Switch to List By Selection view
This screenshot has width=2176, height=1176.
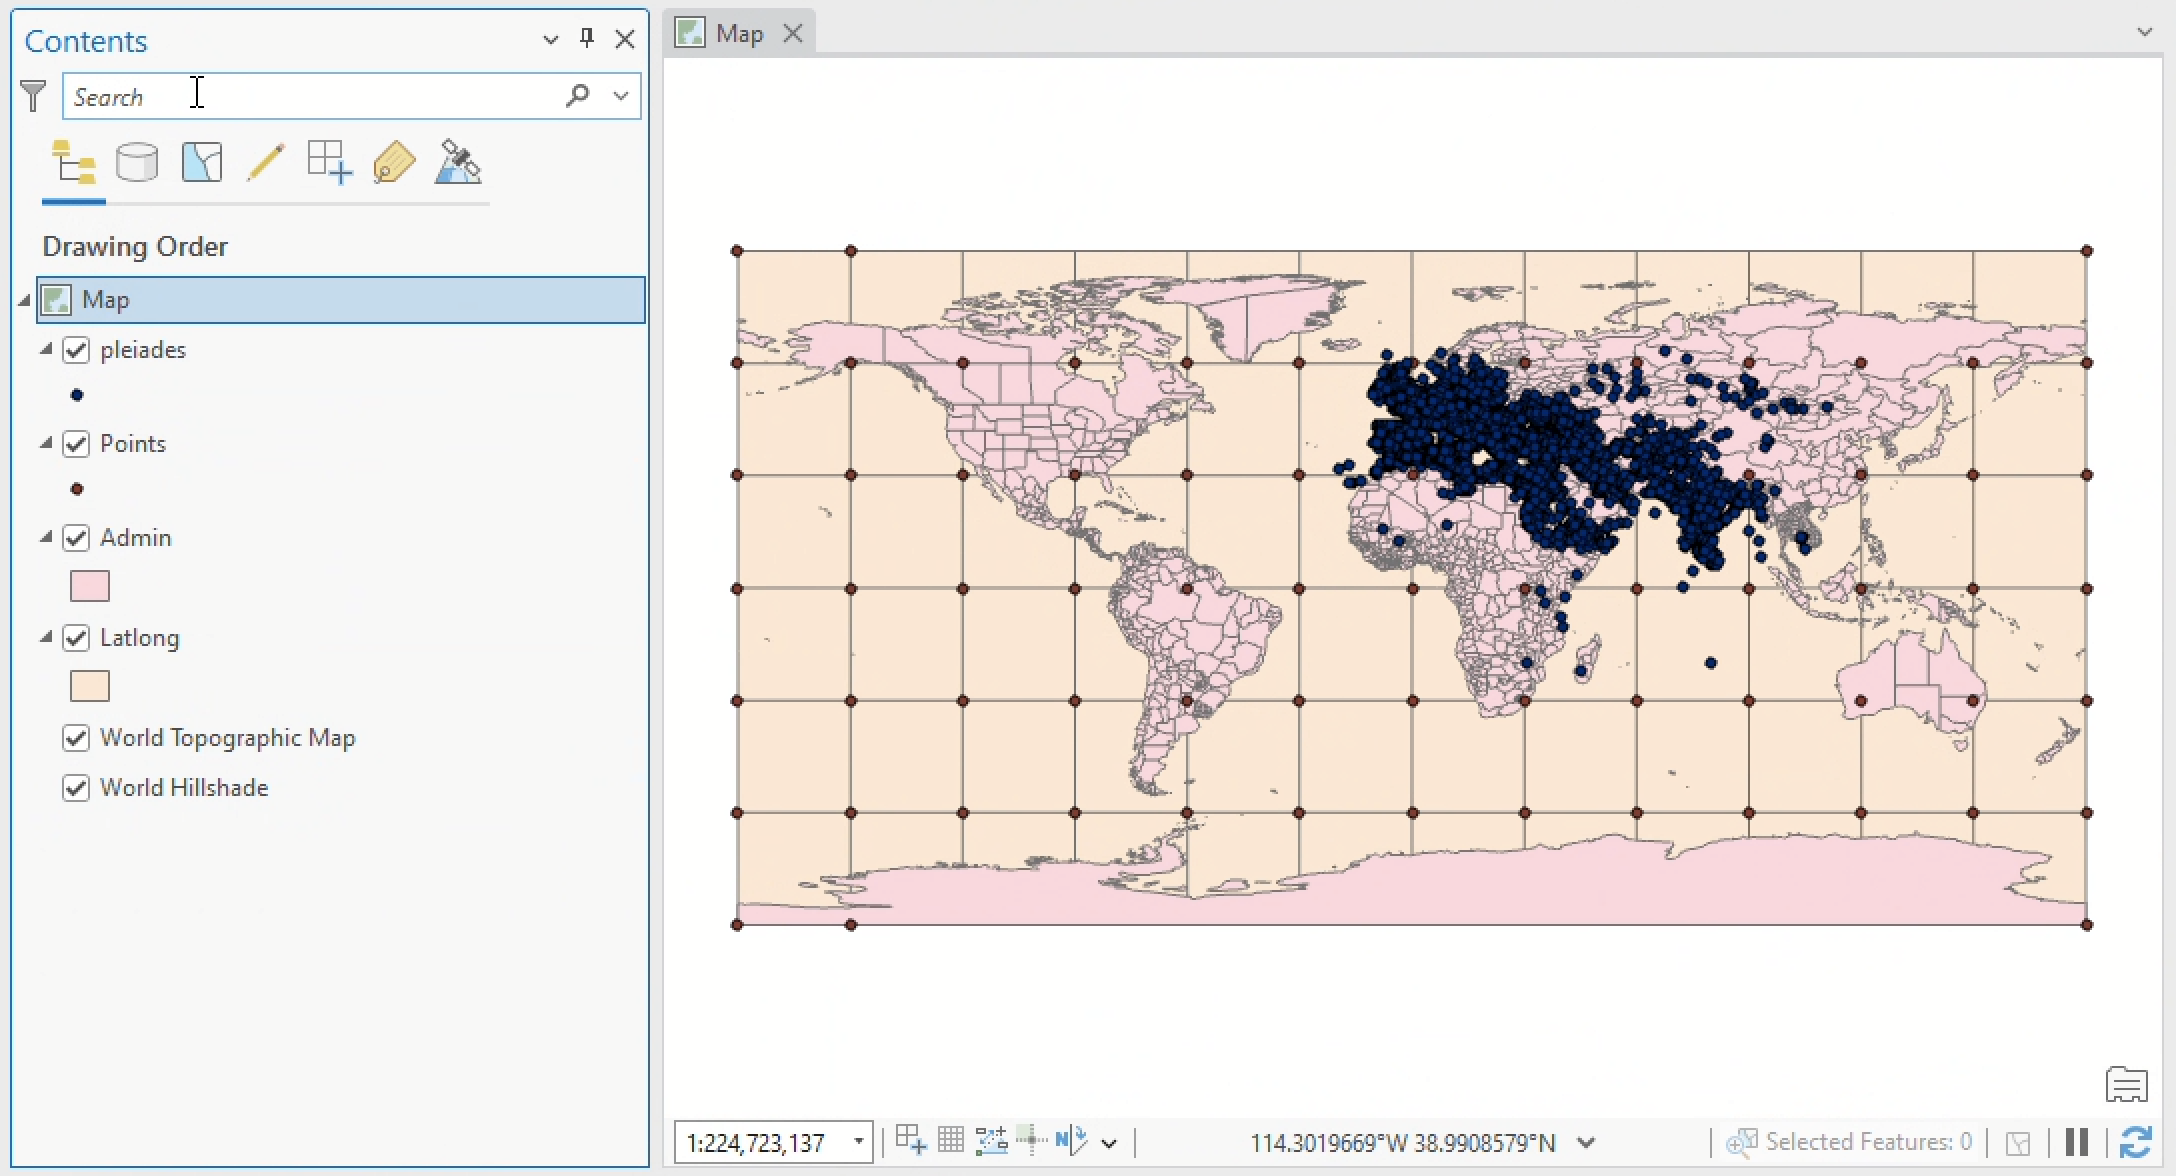201,162
